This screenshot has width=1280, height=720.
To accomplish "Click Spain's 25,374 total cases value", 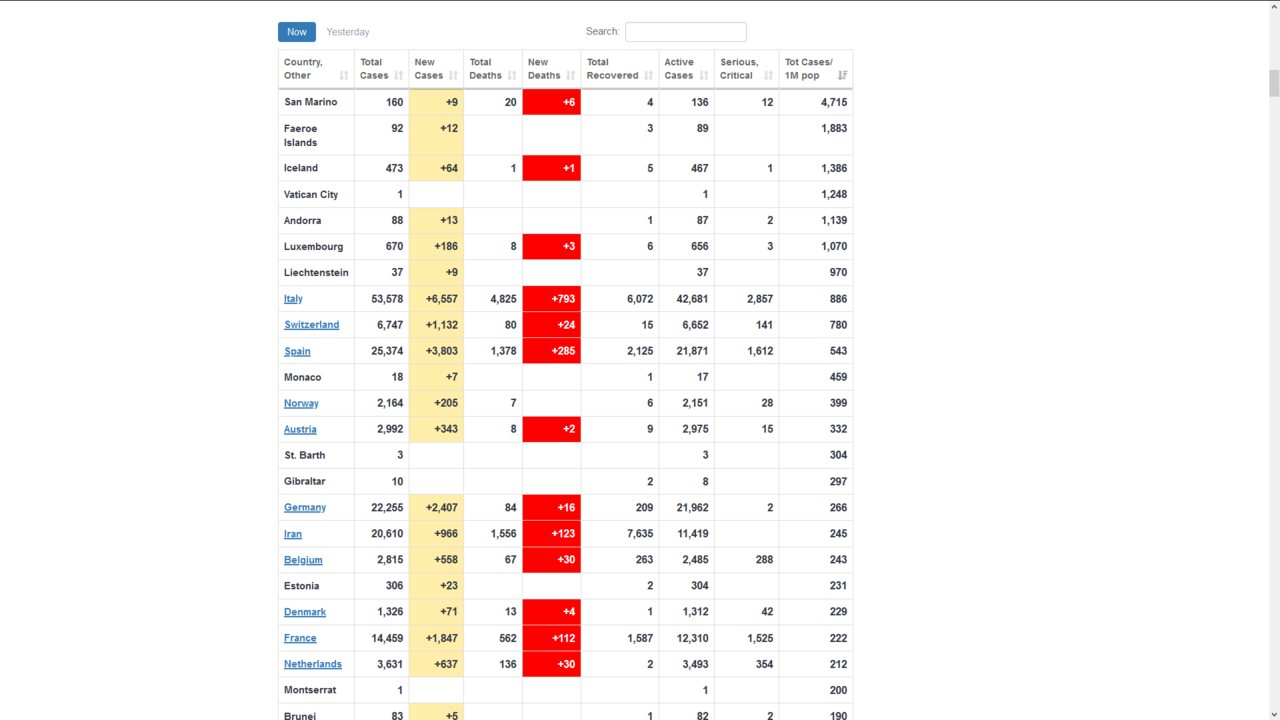I will click(x=387, y=351).
